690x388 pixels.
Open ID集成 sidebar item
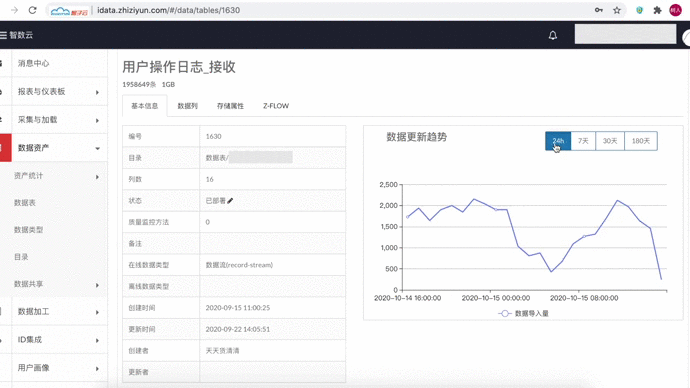[x=30, y=340]
